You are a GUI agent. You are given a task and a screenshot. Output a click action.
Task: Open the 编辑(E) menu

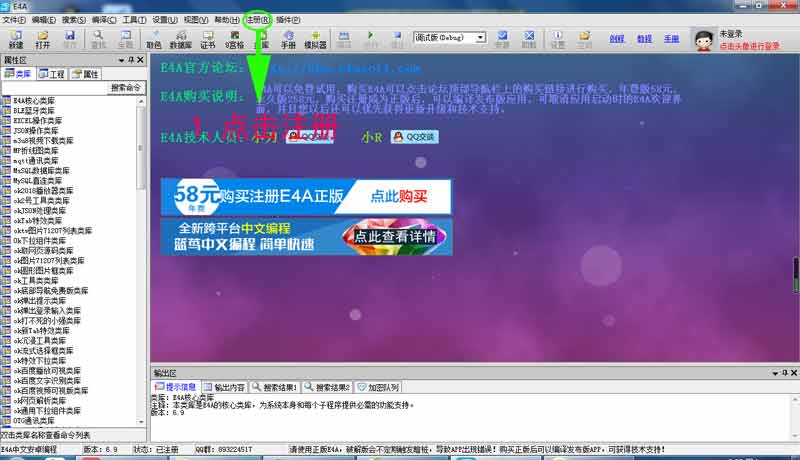(x=44, y=20)
